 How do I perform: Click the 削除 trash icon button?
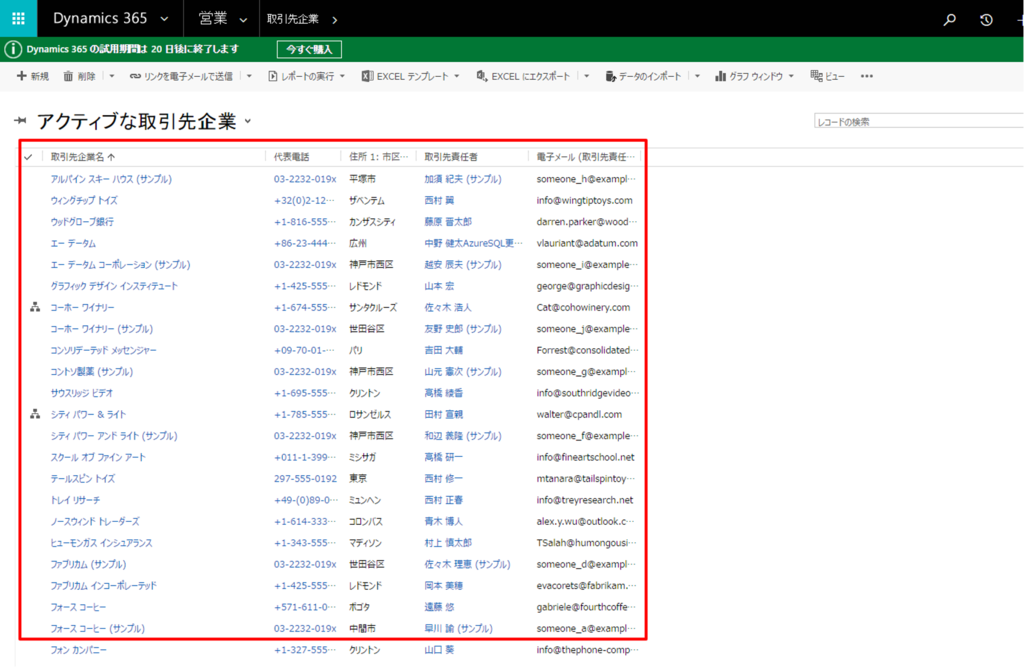click(79, 76)
